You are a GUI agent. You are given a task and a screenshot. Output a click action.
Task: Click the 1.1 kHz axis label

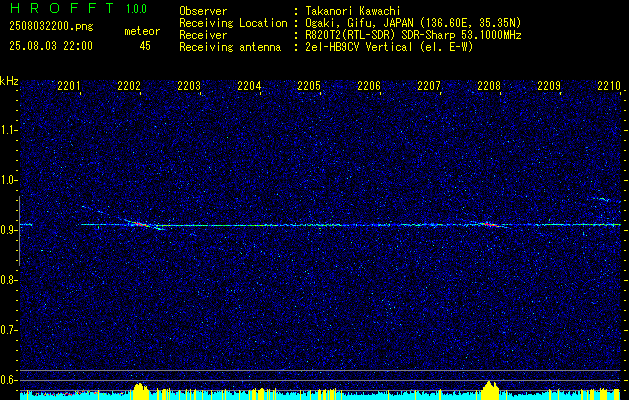[x=6, y=130]
